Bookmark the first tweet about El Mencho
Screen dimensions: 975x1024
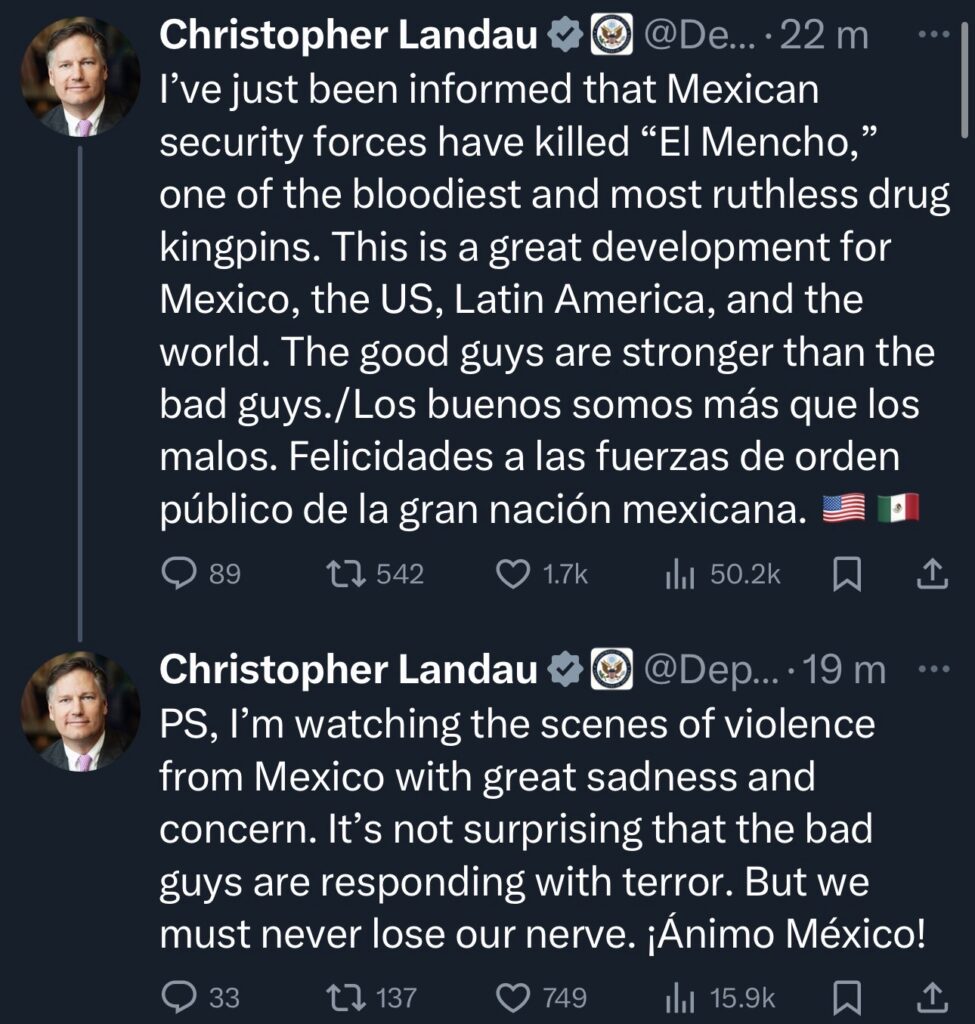click(847, 574)
